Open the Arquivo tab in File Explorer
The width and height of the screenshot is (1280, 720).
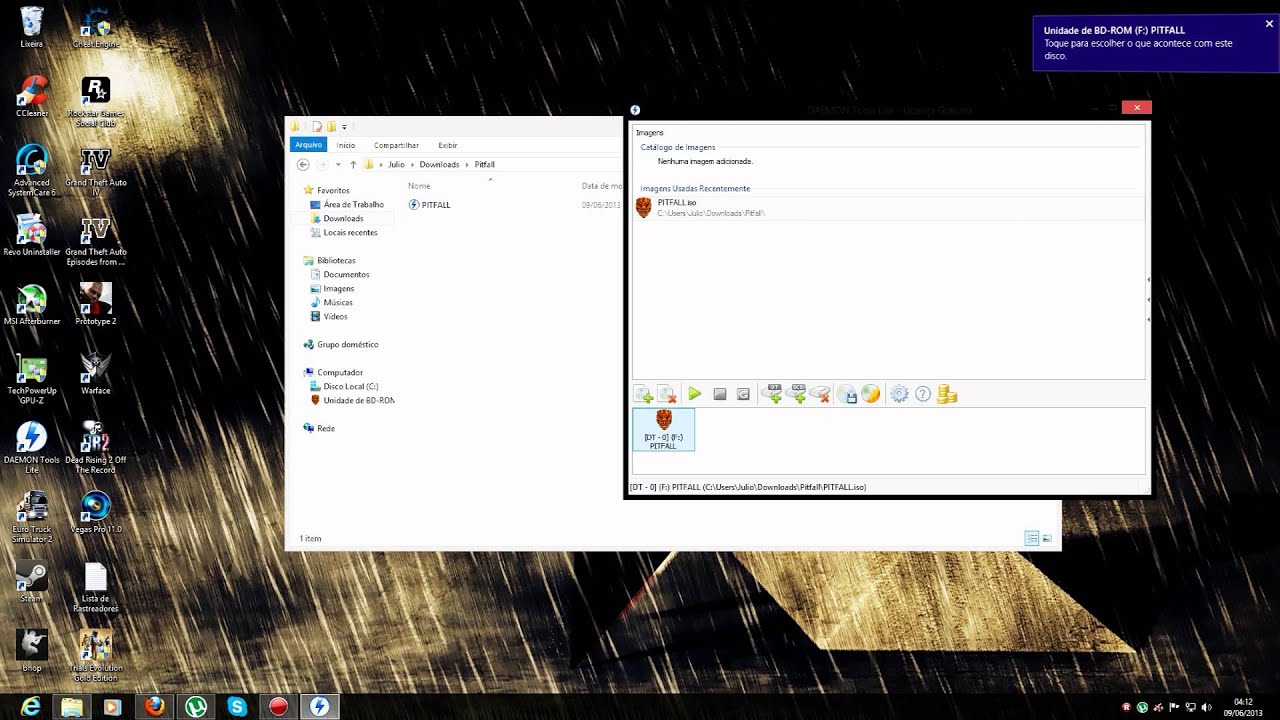tap(309, 145)
